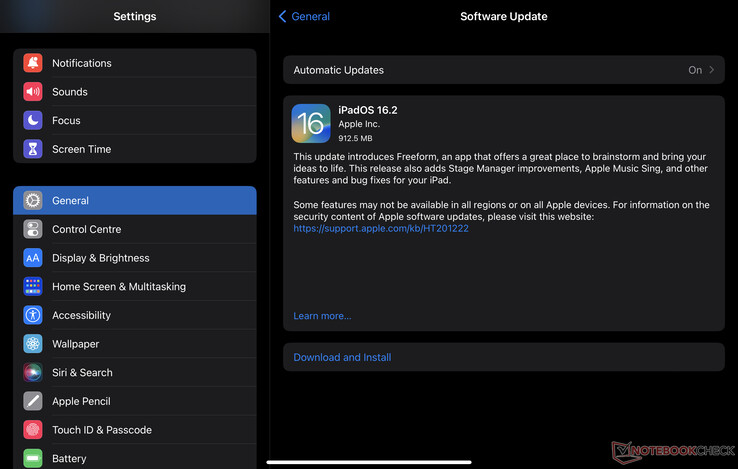738x469 pixels.
Task: Tap the Touch ID fingerprint icon
Action: tap(33, 430)
